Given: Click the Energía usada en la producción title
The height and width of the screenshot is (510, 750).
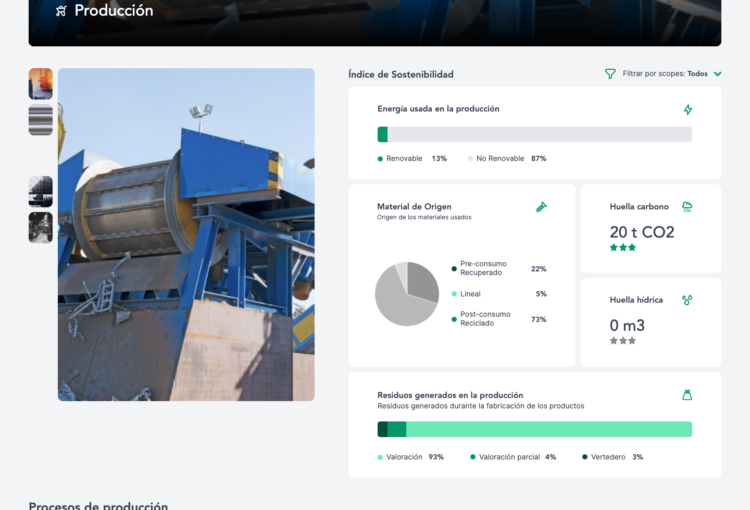Looking at the screenshot, I should [x=438, y=109].
